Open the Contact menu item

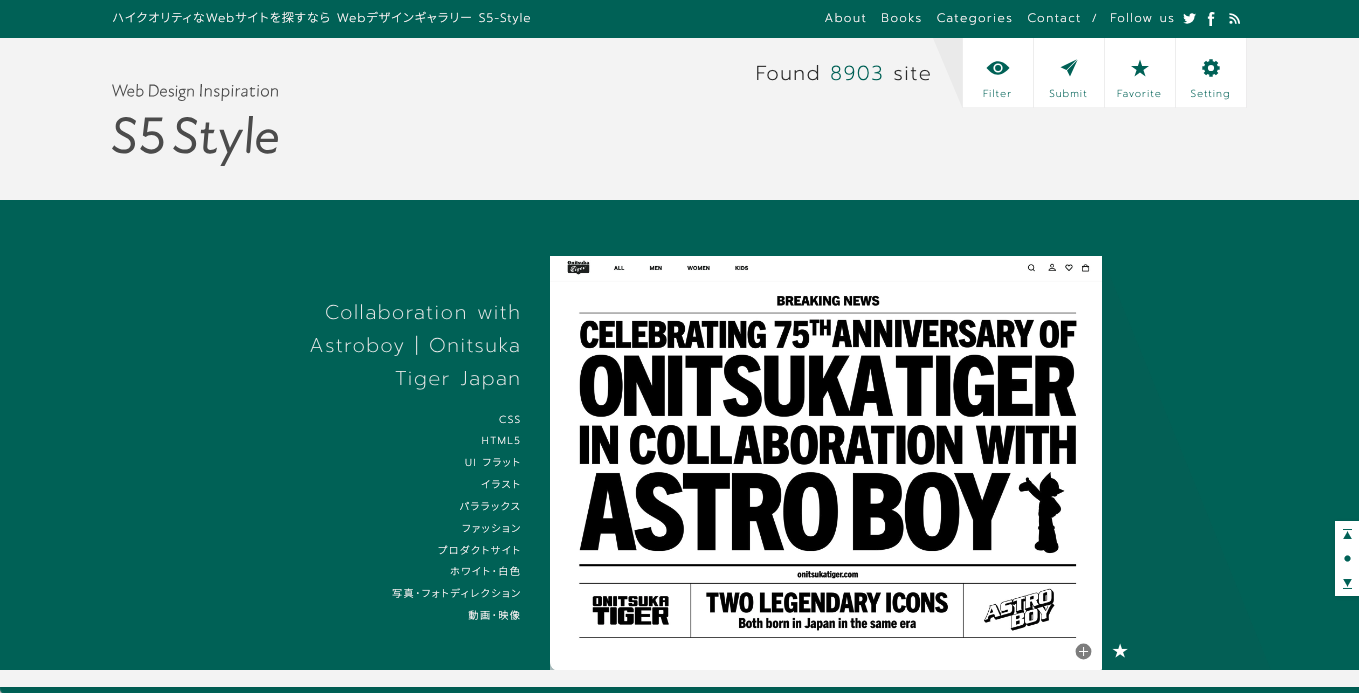pos(1054,18)
